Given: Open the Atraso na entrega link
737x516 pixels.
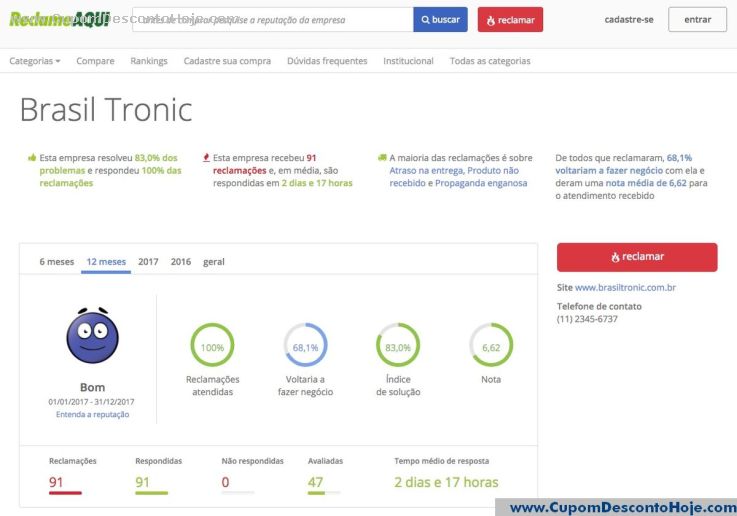Looking at the screenshot, I should coord(426,171).
